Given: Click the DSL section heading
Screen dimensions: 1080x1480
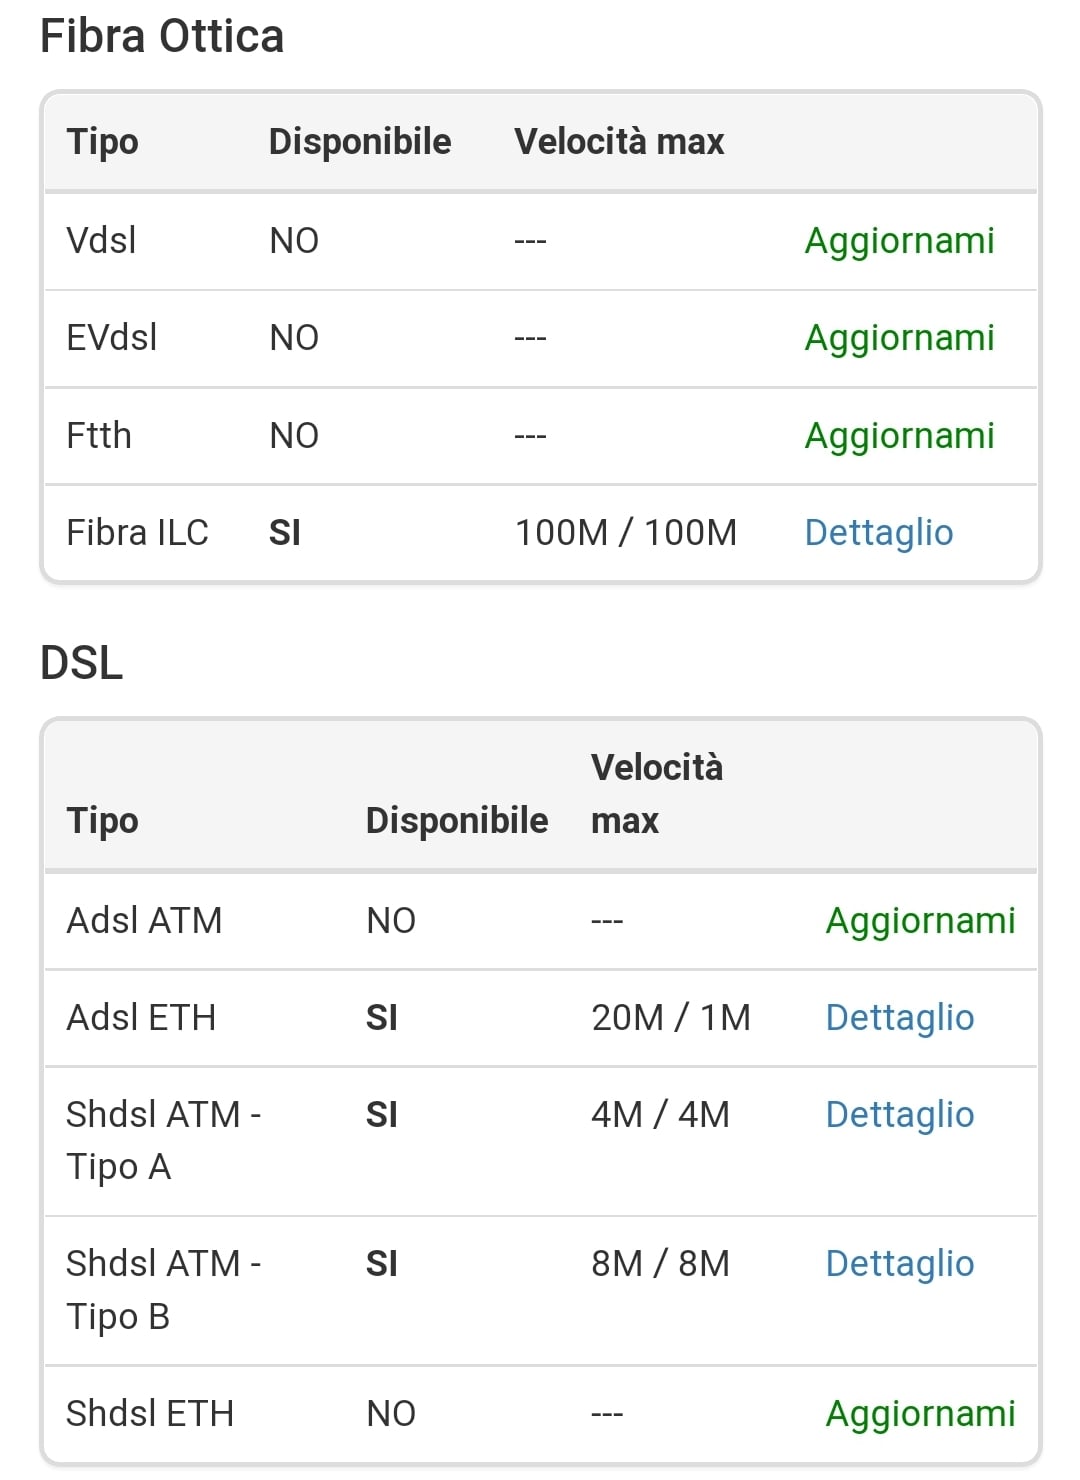Looking at the screenshot, I should 82,663.
